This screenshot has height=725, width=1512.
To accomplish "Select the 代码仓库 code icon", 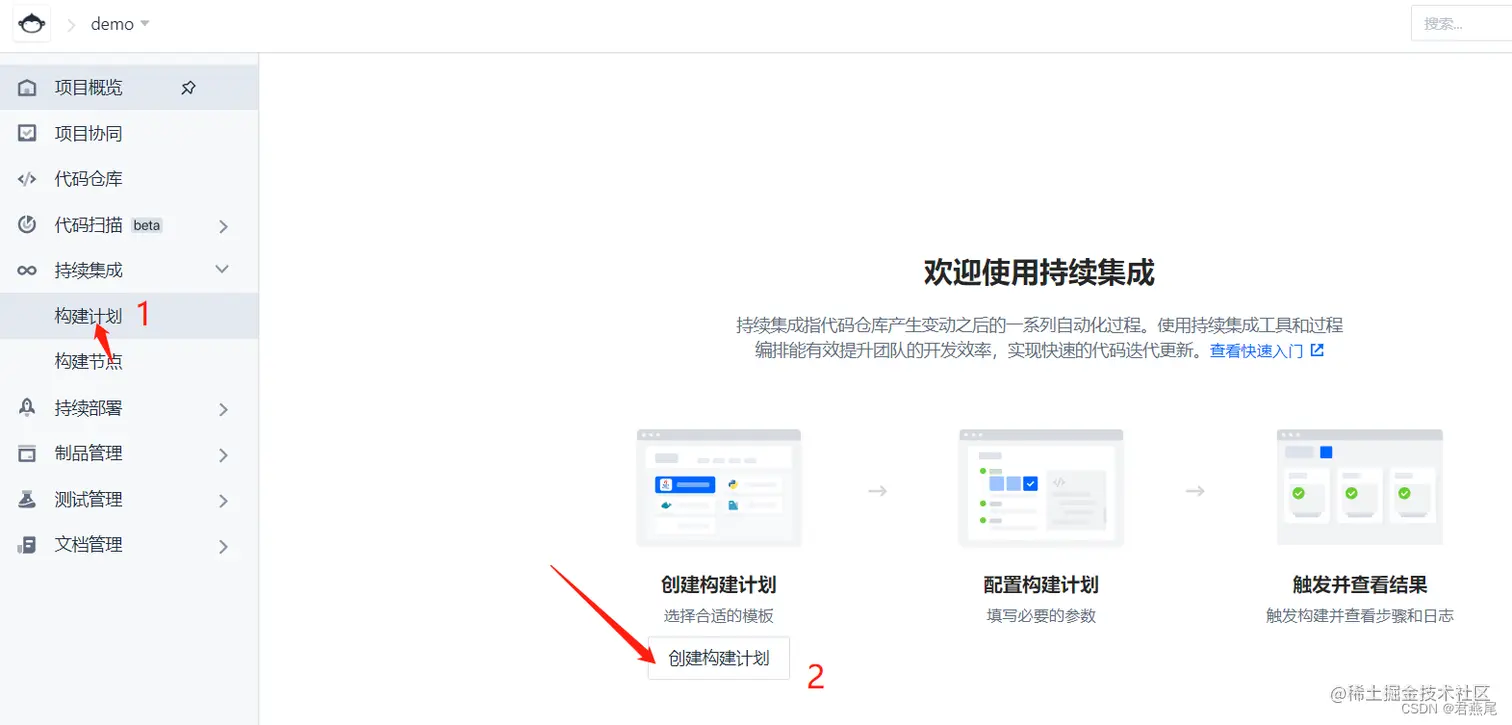I will (27, 178).
